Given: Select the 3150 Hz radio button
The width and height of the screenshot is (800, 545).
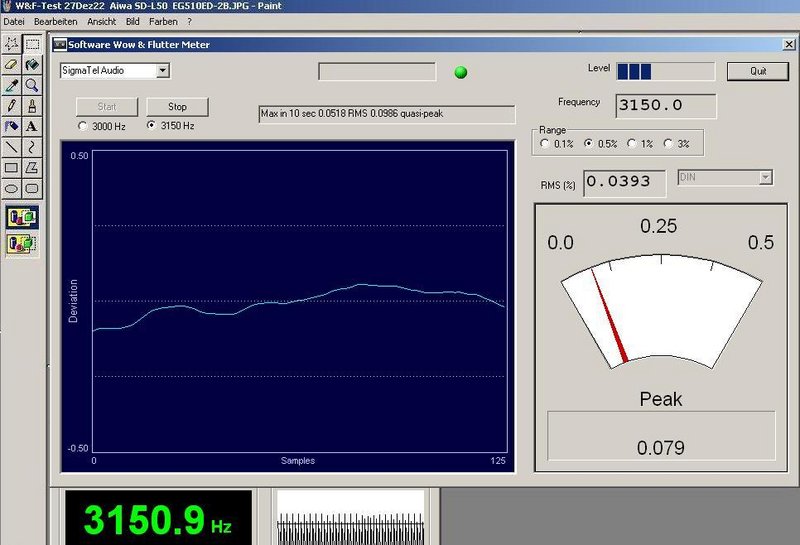Looking at the screenshot, I should click(151, 125).
